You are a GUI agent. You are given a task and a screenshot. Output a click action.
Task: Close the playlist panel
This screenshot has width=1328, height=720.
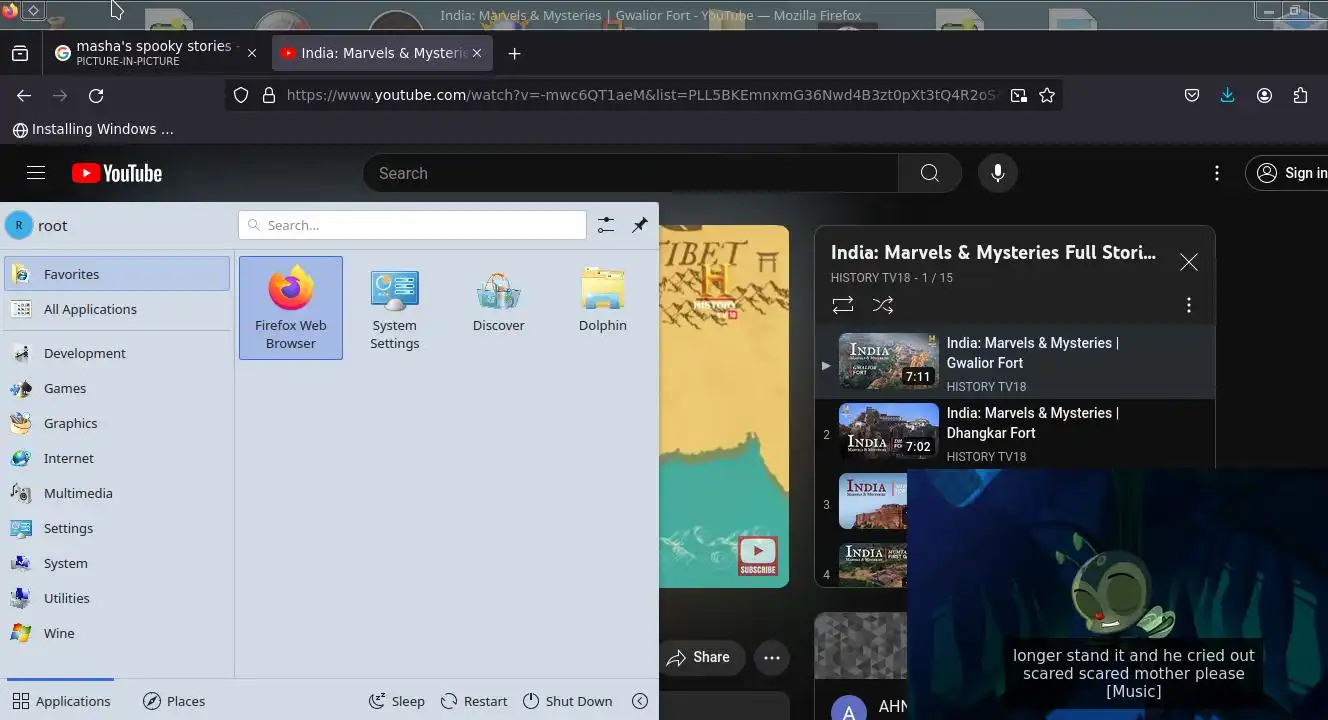click(x=1188, y=262)
